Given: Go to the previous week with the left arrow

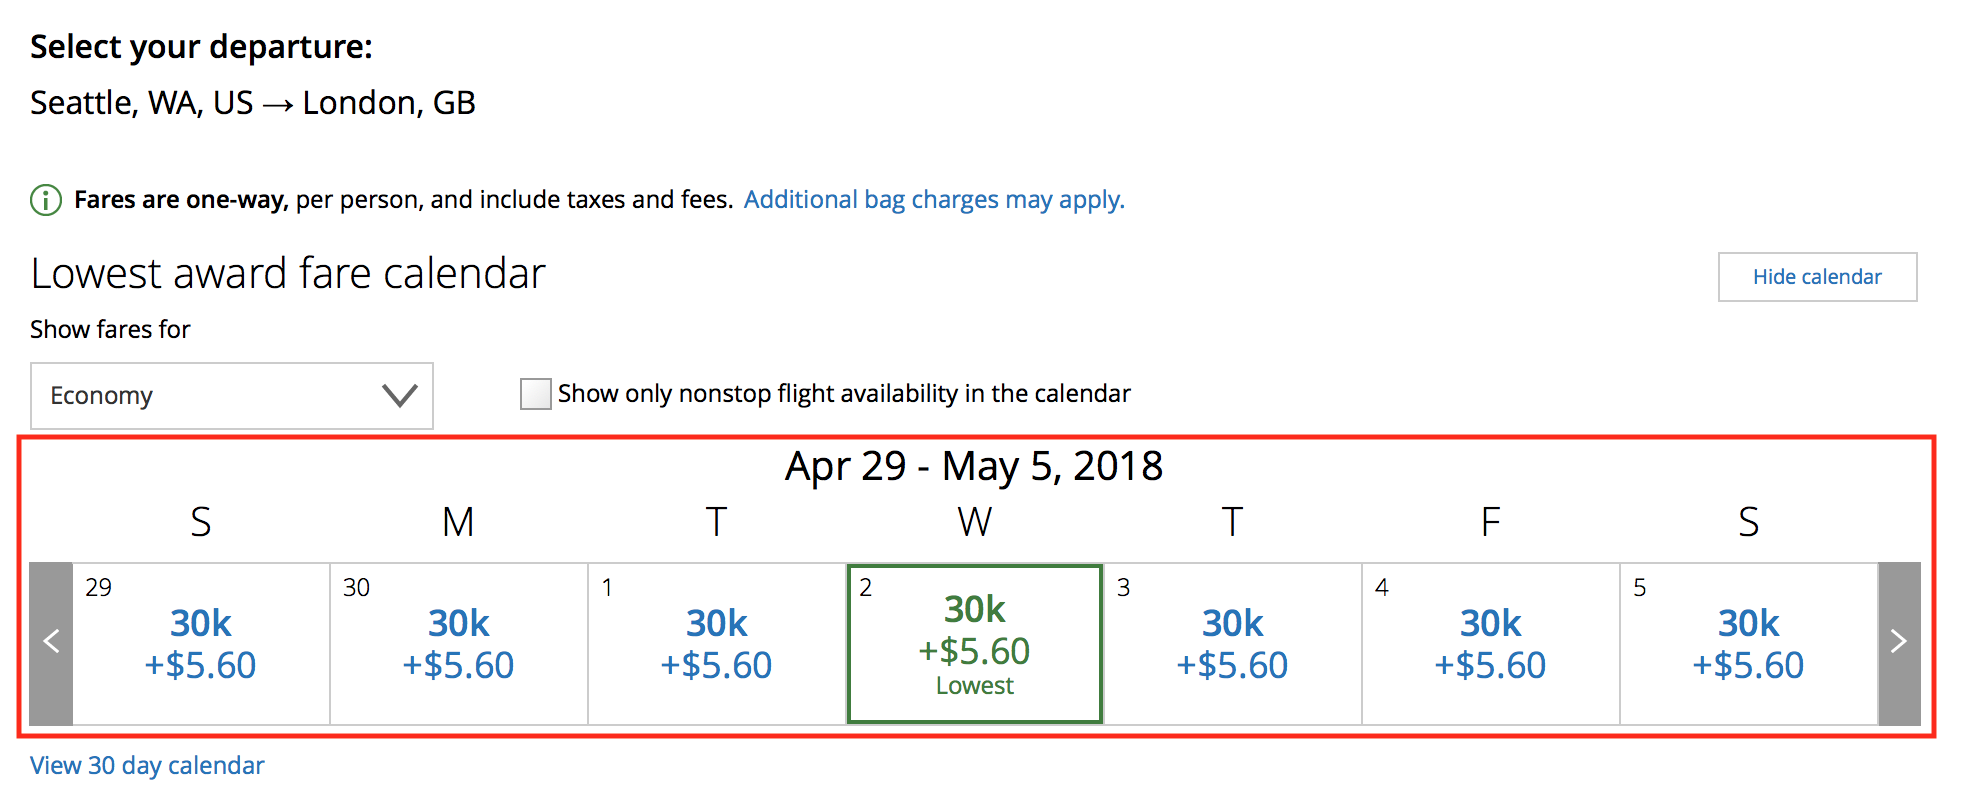Looking at the screenshot, I should [51, 643].
